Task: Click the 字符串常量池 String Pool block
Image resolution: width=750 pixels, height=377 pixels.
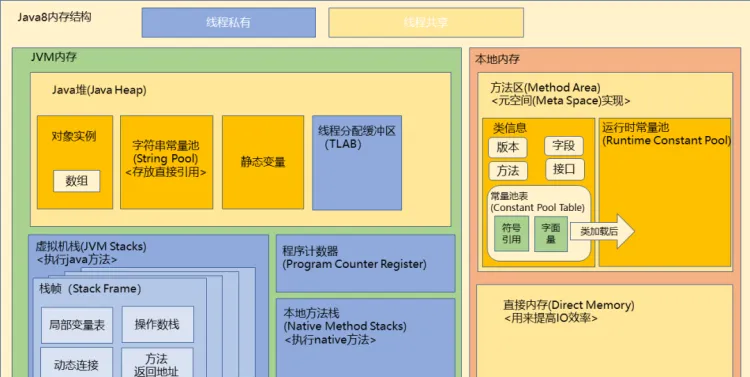Action: pos(166,162)
